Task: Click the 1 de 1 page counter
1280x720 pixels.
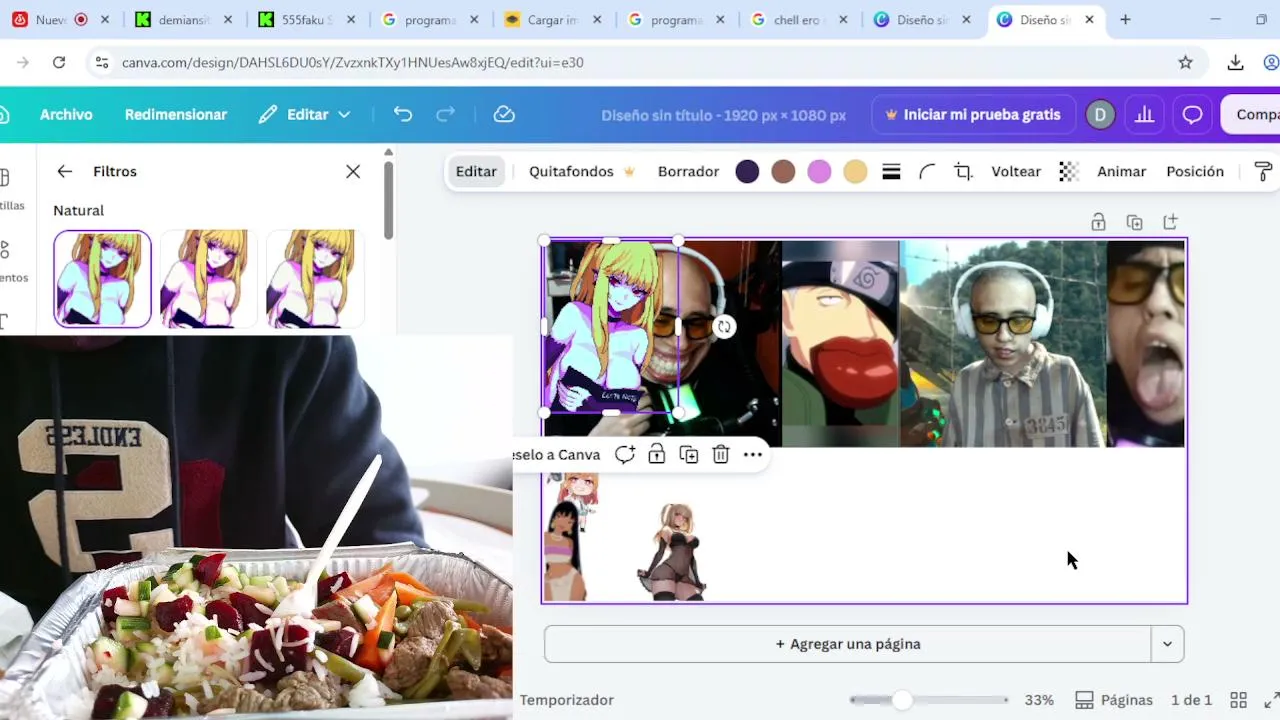Action: 1191,700
